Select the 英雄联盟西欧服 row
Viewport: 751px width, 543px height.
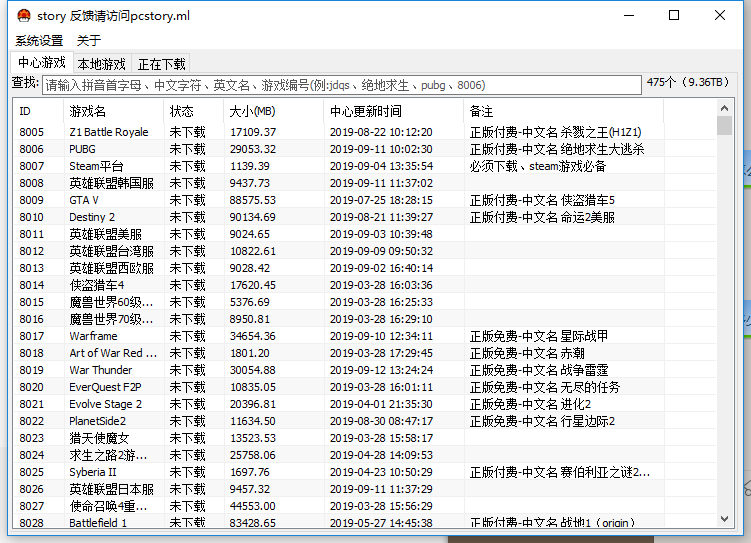(365, 268)
